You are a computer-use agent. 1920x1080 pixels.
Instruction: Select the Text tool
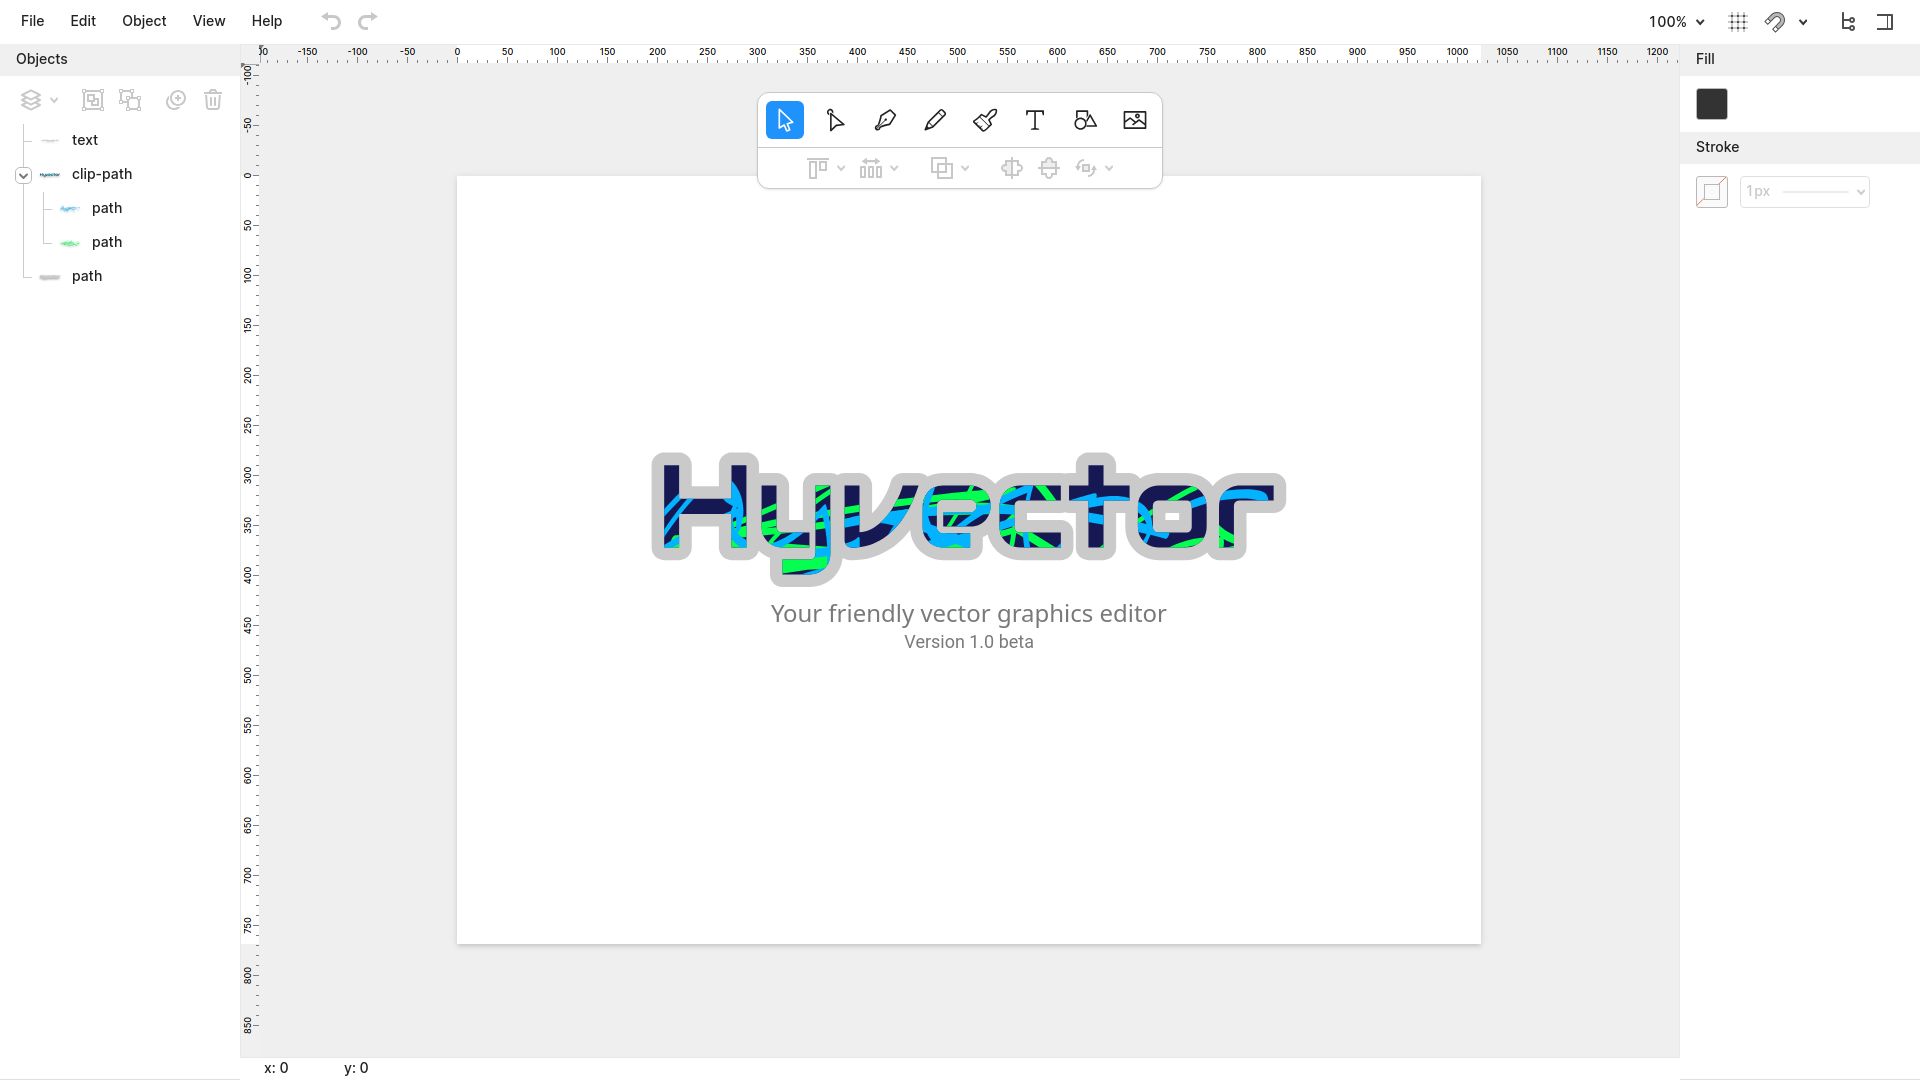(x=1035, y=120)
